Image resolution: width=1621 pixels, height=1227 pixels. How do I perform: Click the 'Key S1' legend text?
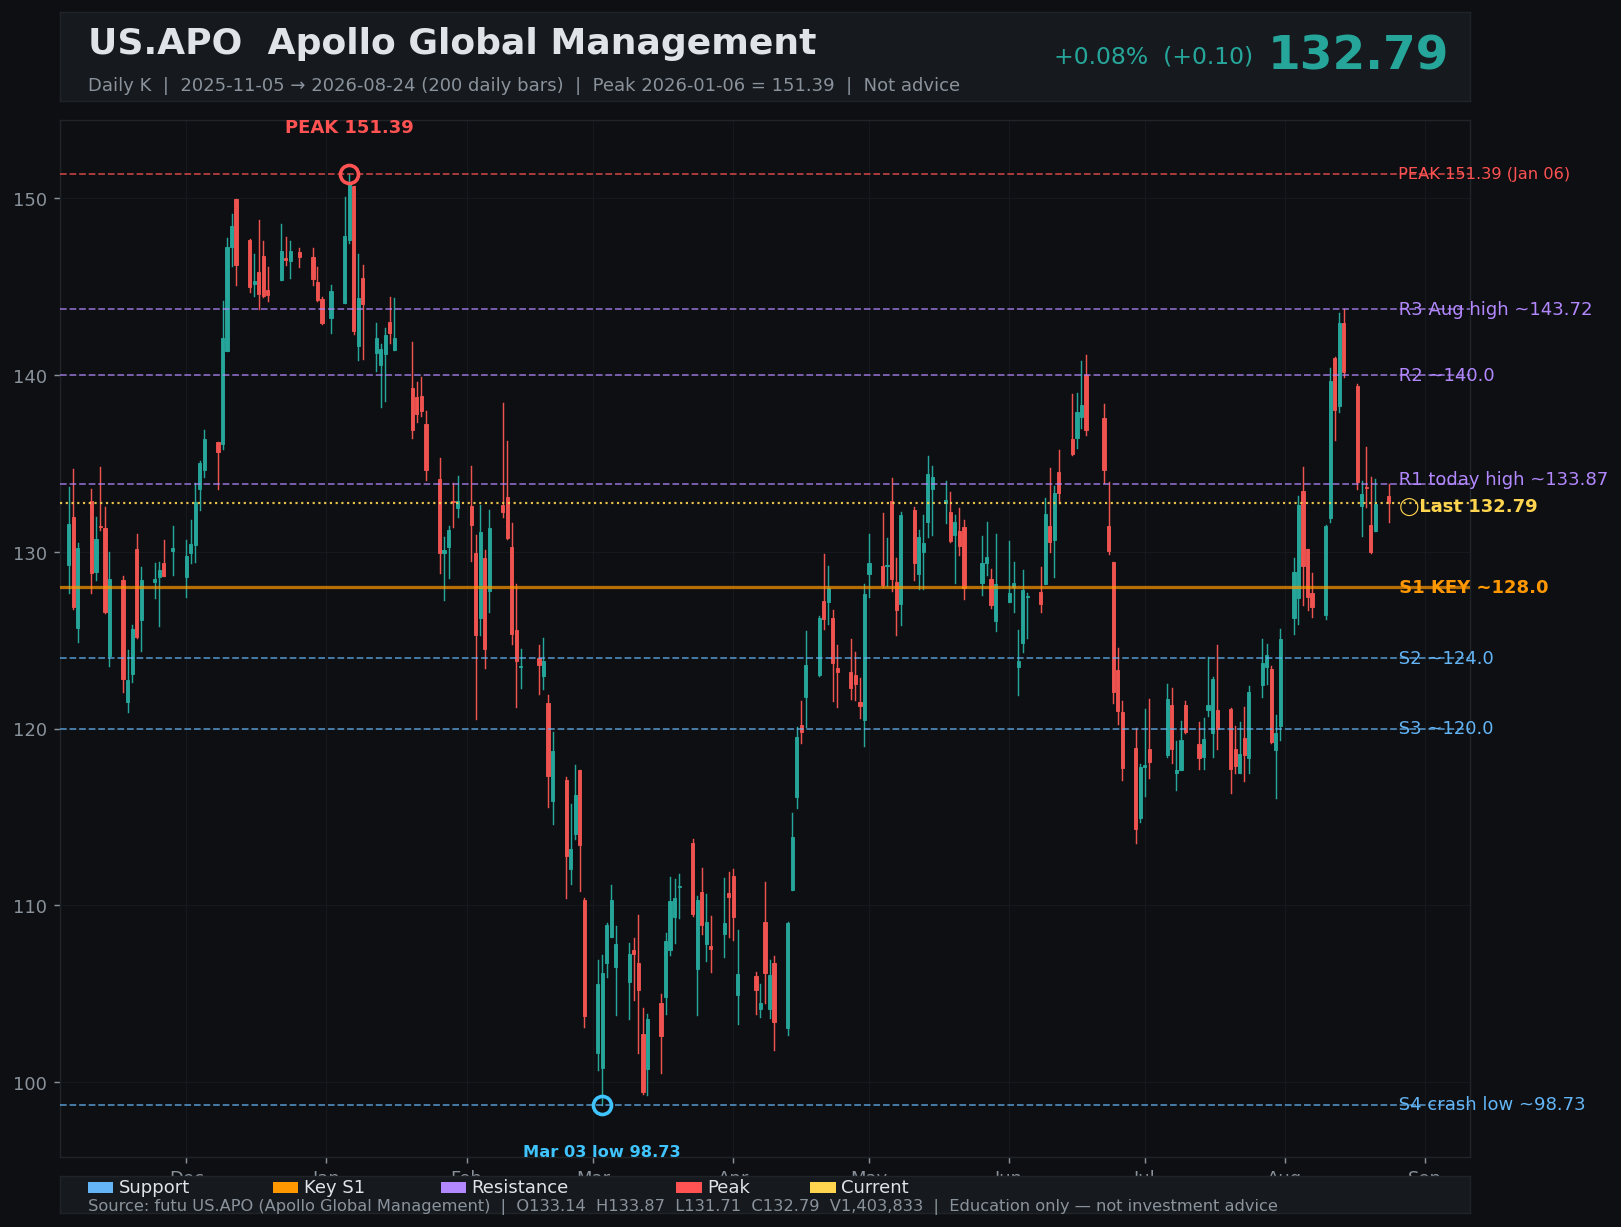[334, 1187]
